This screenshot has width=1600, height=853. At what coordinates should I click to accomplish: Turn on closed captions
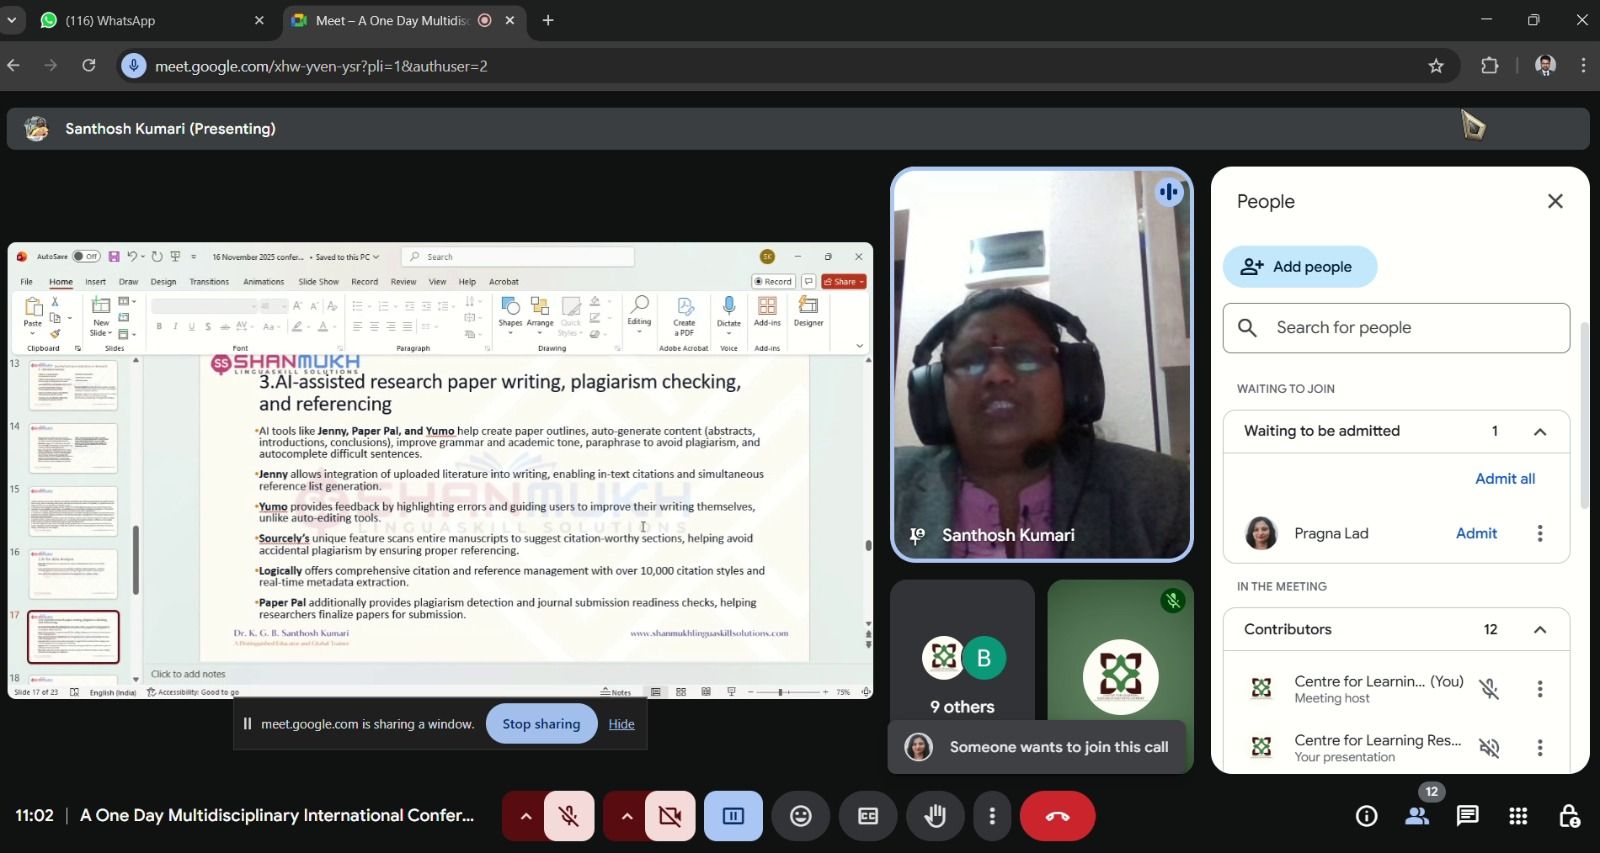(868, 816)
